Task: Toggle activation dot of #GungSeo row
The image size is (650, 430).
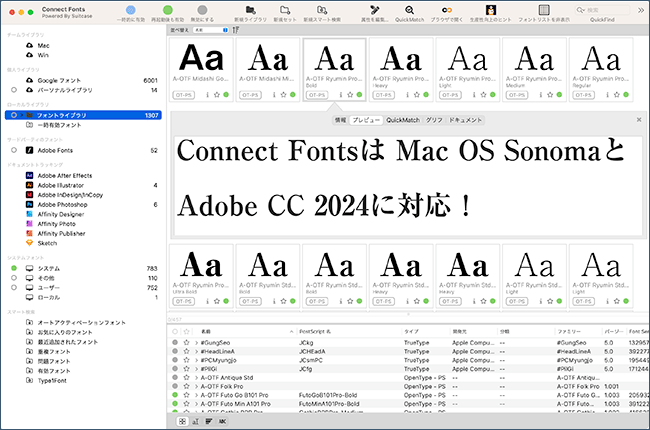Action: pyautogui.click(x=175, y=343)
